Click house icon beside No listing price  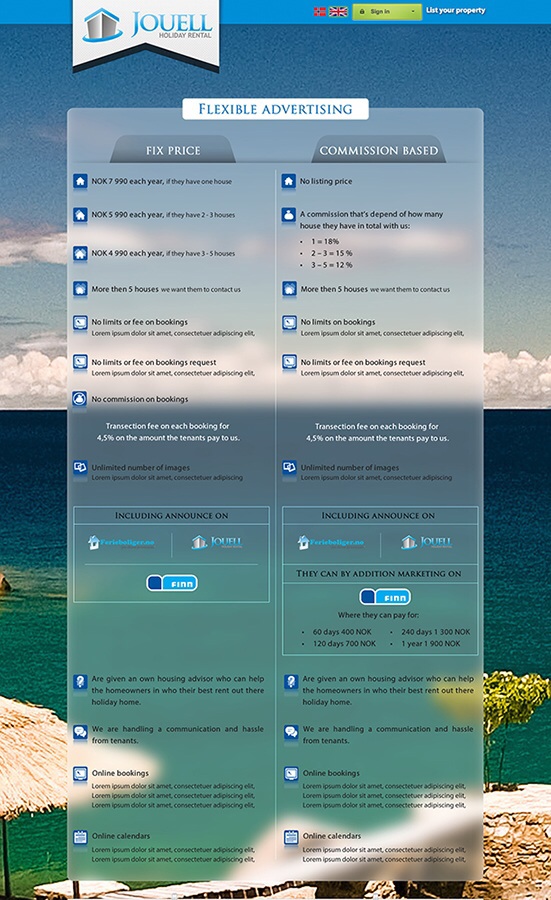[289, 181]
